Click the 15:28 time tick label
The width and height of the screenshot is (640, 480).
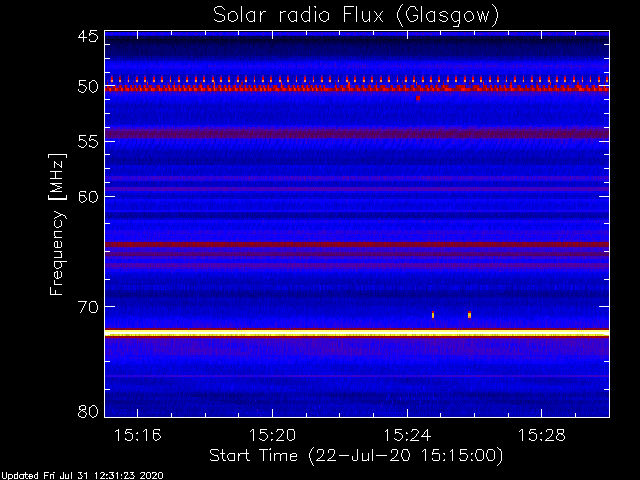coord(542,436)
